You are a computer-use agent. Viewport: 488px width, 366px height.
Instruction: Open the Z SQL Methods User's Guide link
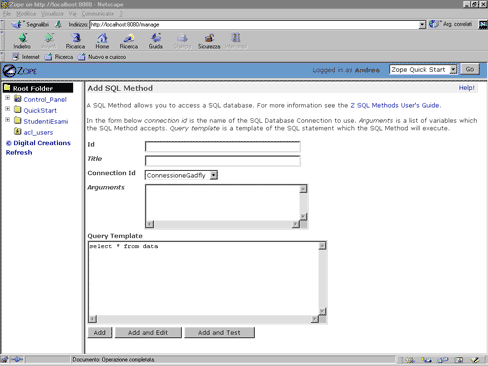click(395, 105)
